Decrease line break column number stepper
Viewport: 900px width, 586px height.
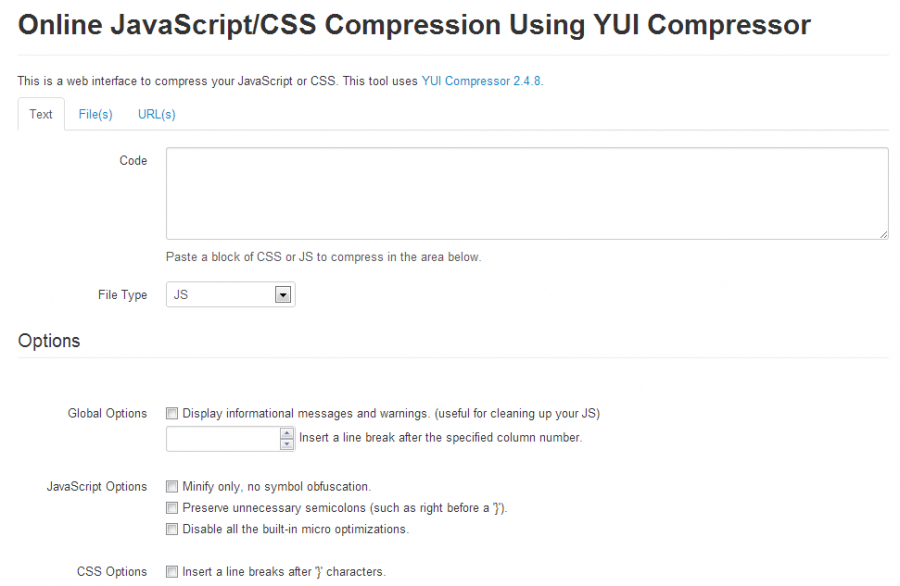point(287,444)
